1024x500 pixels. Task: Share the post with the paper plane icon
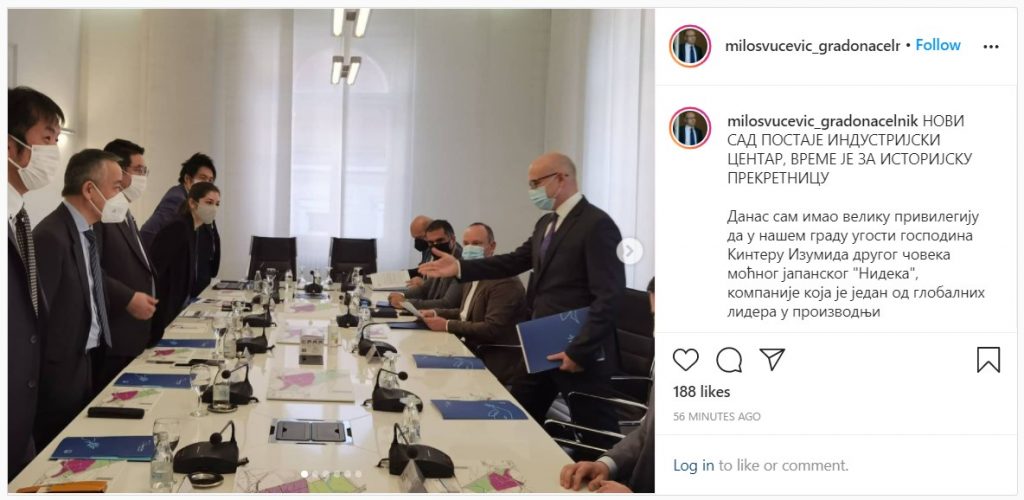point(772,360)
